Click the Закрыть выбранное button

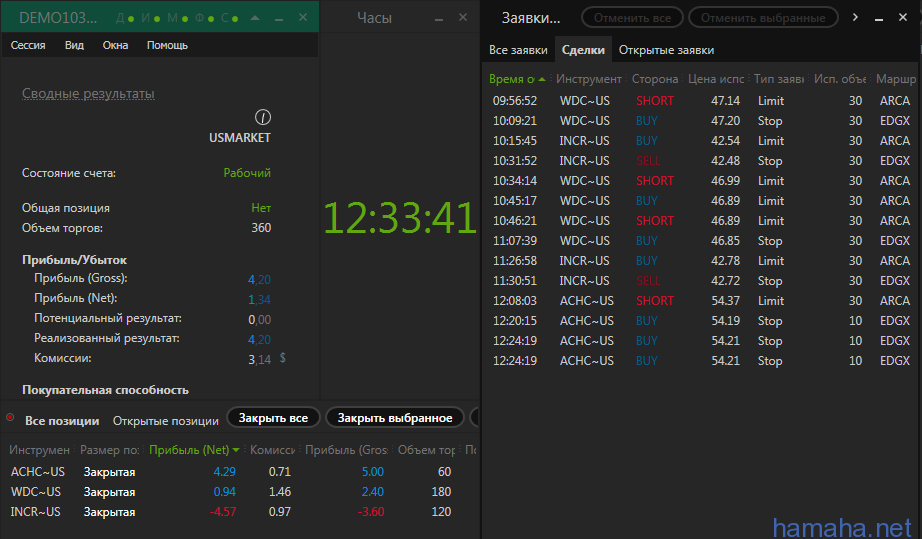[395, 418]
